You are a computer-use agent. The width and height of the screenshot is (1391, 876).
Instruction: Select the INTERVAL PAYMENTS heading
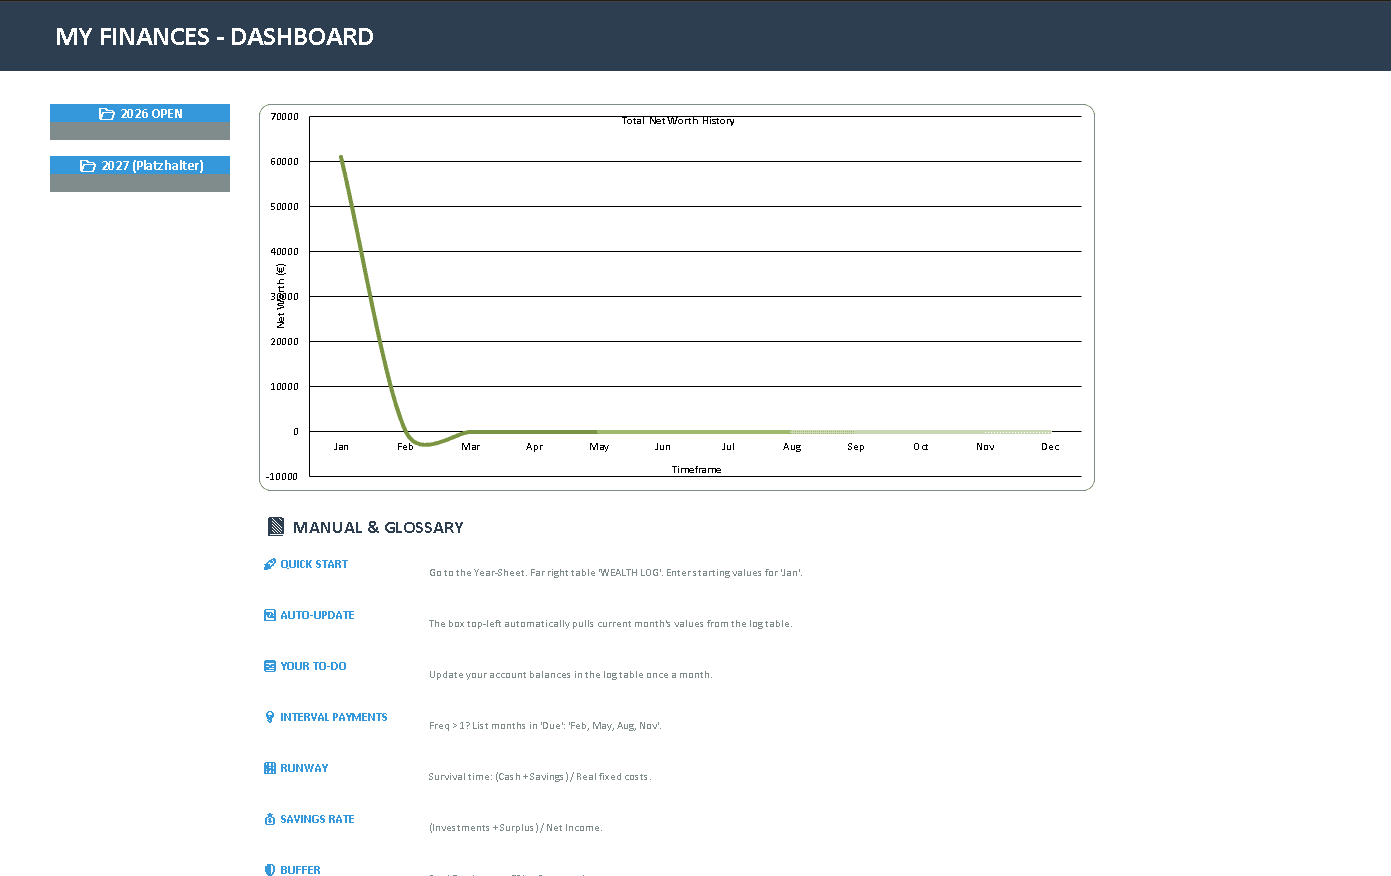tap(334, 717)
